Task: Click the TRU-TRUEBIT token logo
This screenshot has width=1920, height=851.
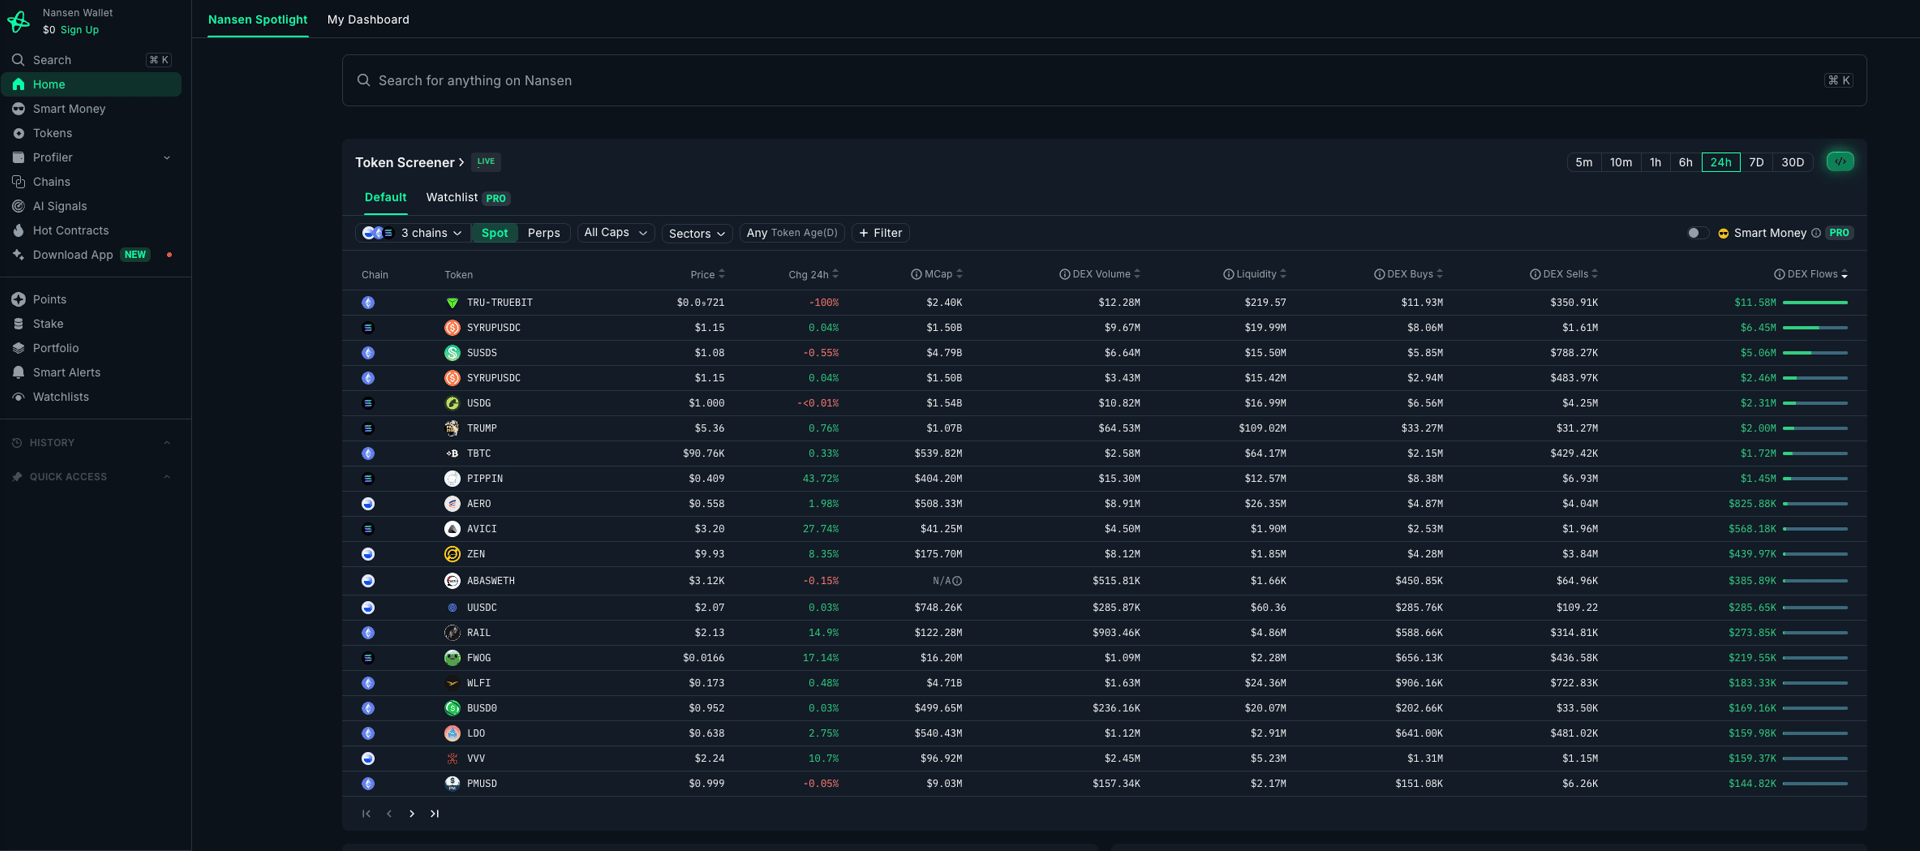Action: (452, 302)
